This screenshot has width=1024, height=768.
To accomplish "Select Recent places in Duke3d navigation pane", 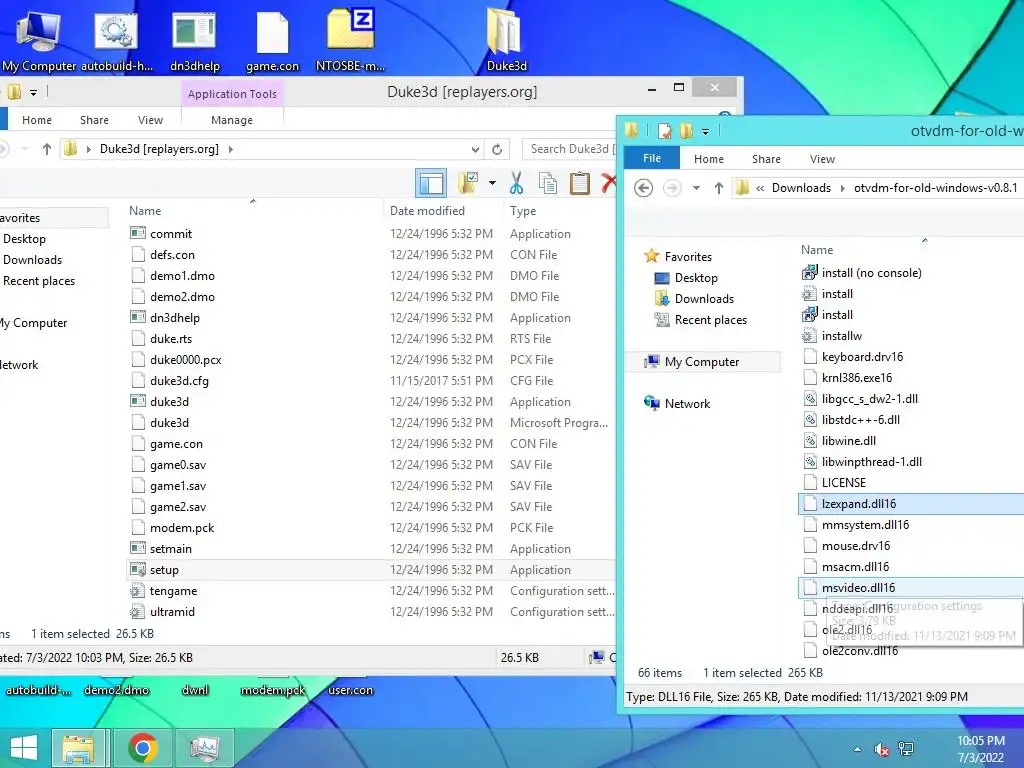I will (39, 281).
